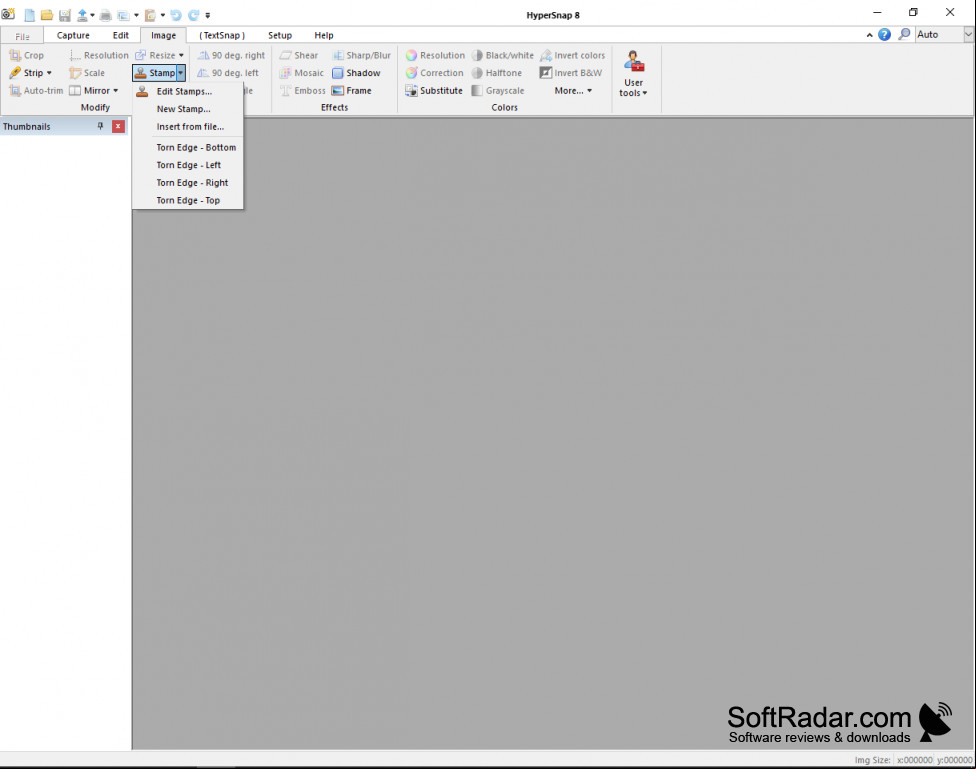
Task: Close the Thumbnails panel
Action: click(118, 126)
